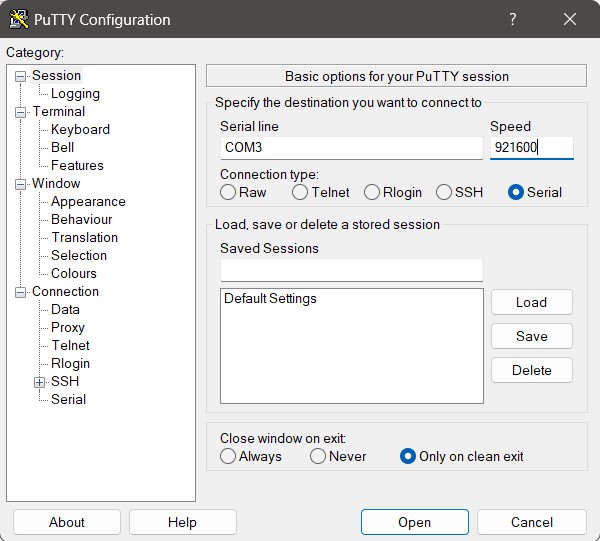Open the Data settings category
This screenshot has height=541, width=600.
click(65, 309)
